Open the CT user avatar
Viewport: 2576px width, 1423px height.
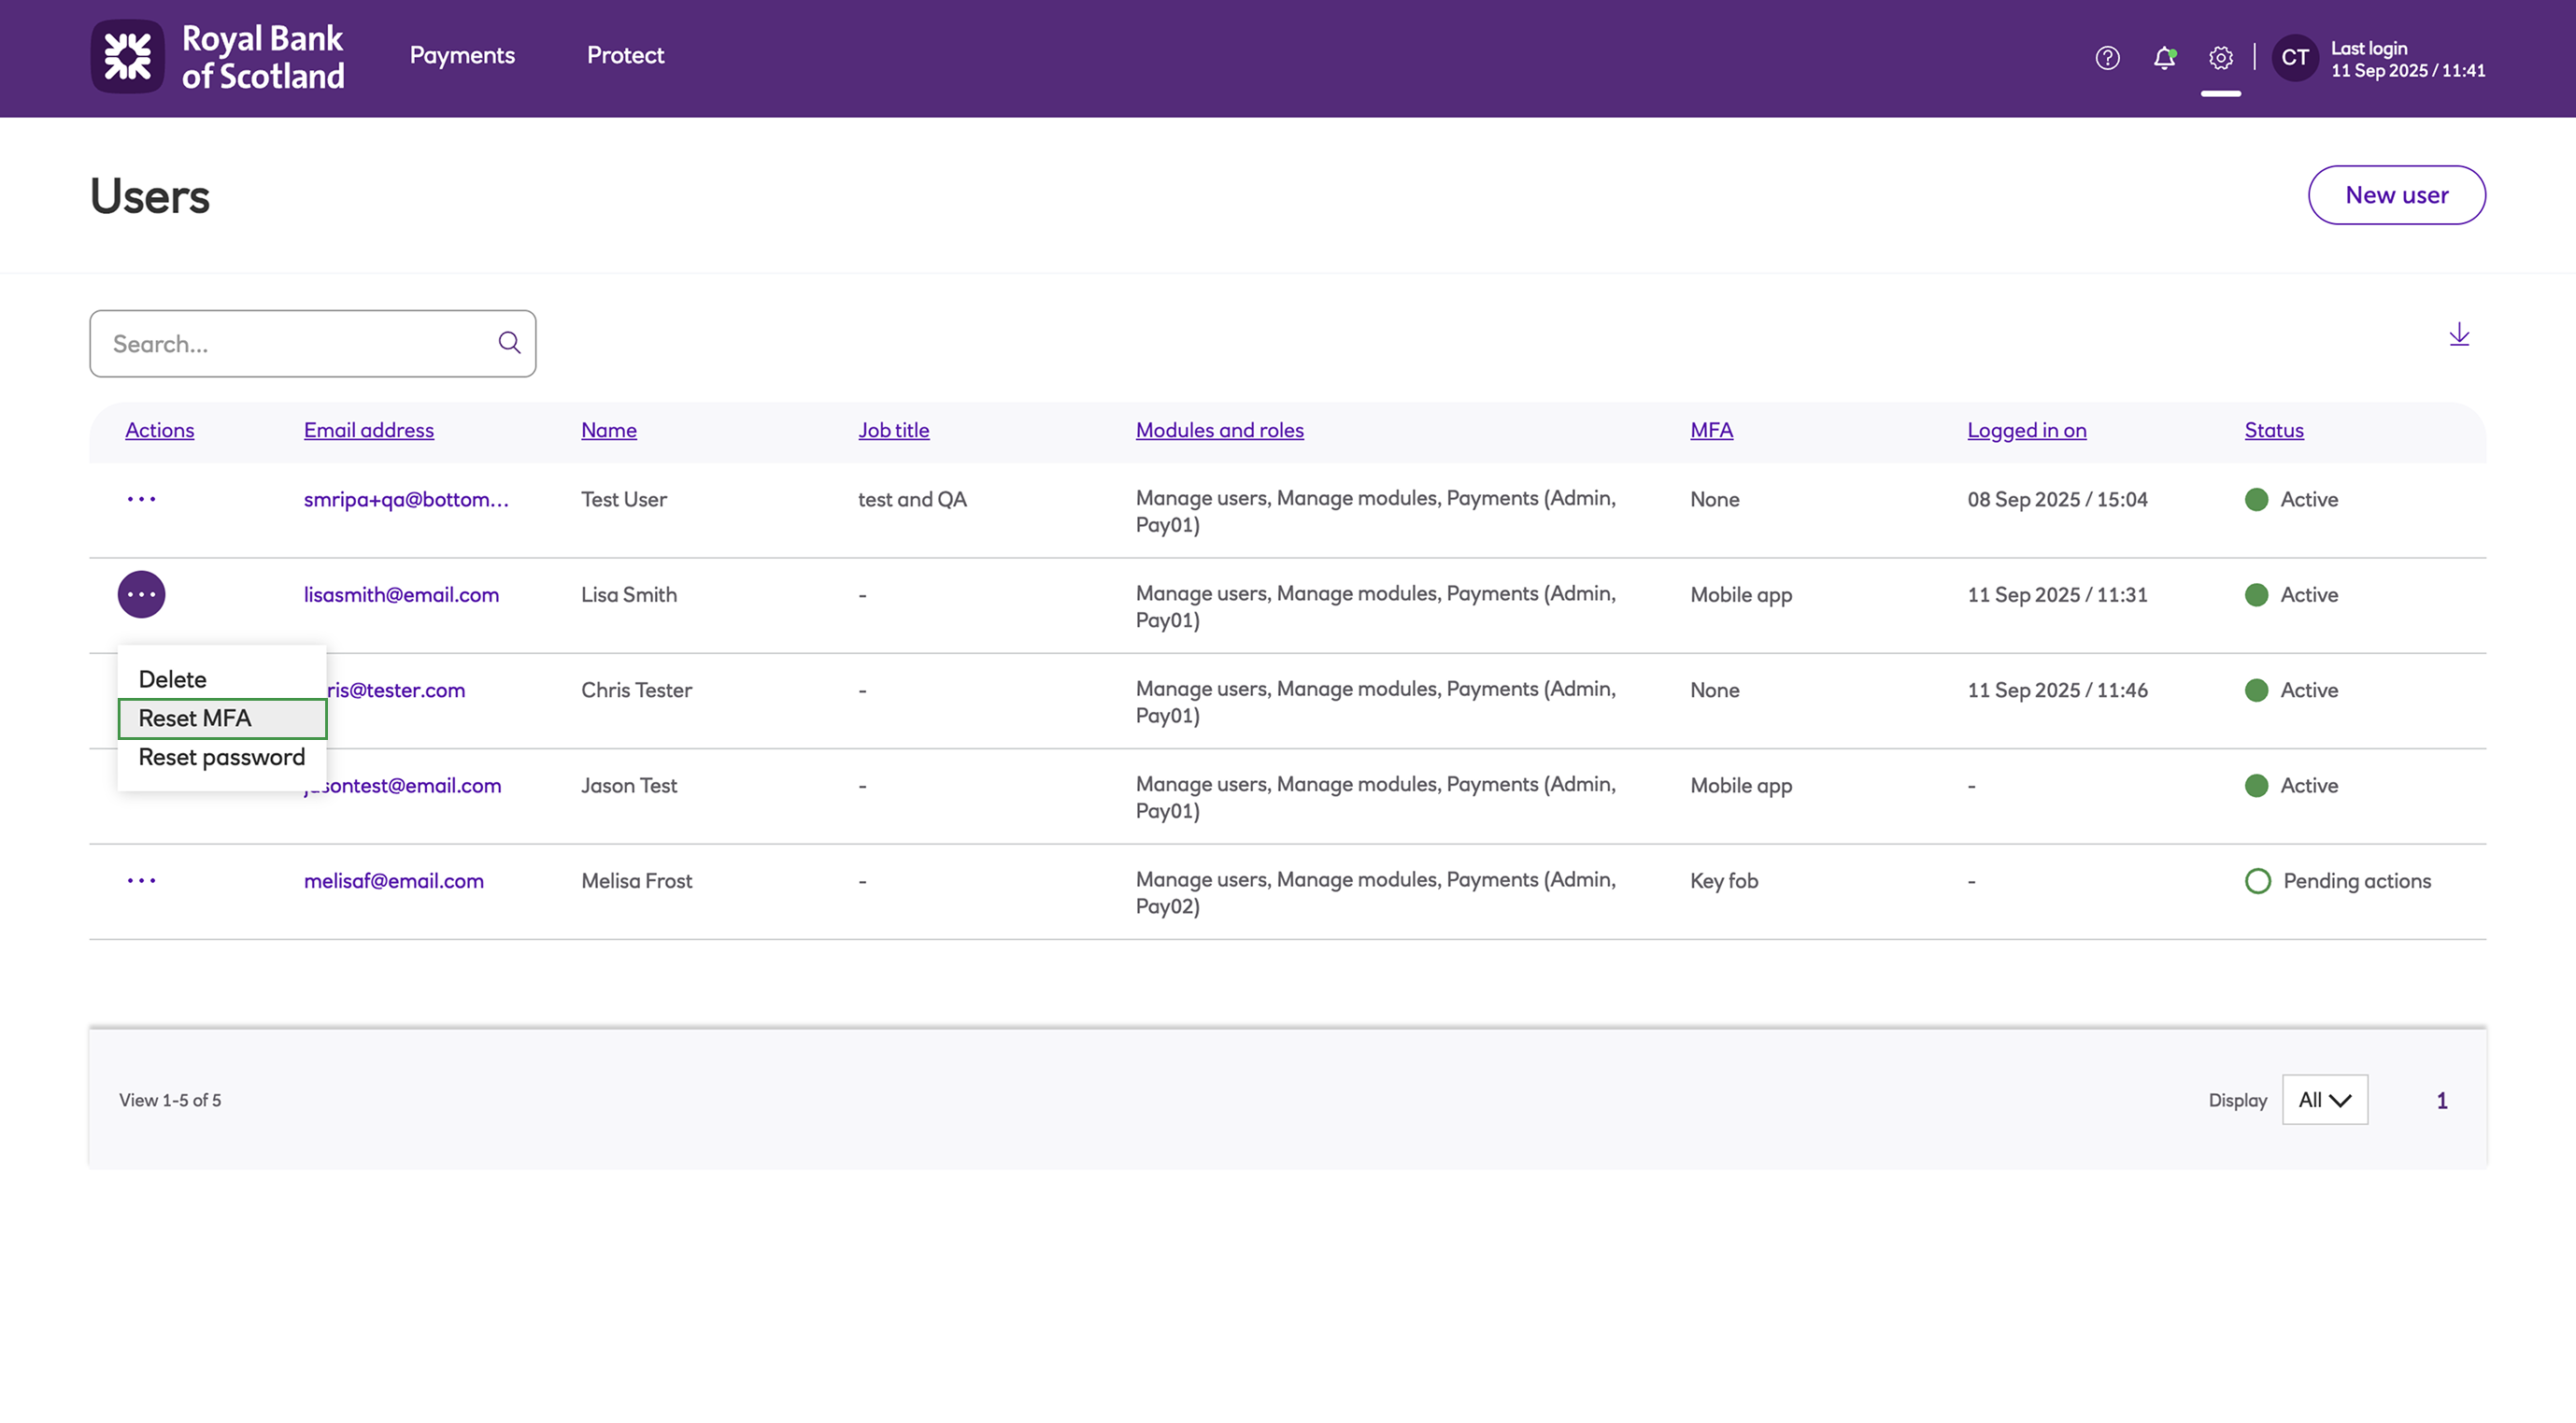(2294, 58)
